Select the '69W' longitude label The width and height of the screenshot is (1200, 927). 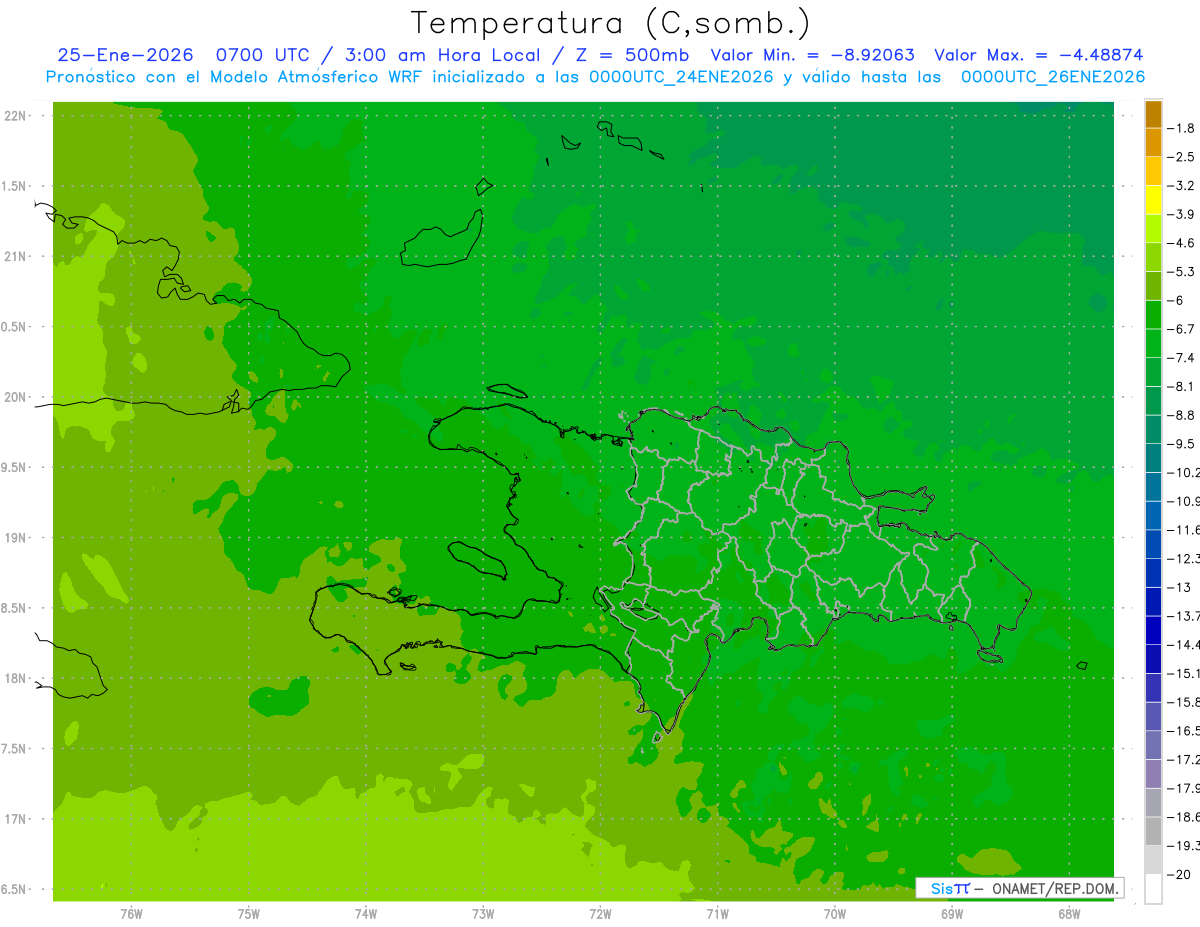click(952, 913)
